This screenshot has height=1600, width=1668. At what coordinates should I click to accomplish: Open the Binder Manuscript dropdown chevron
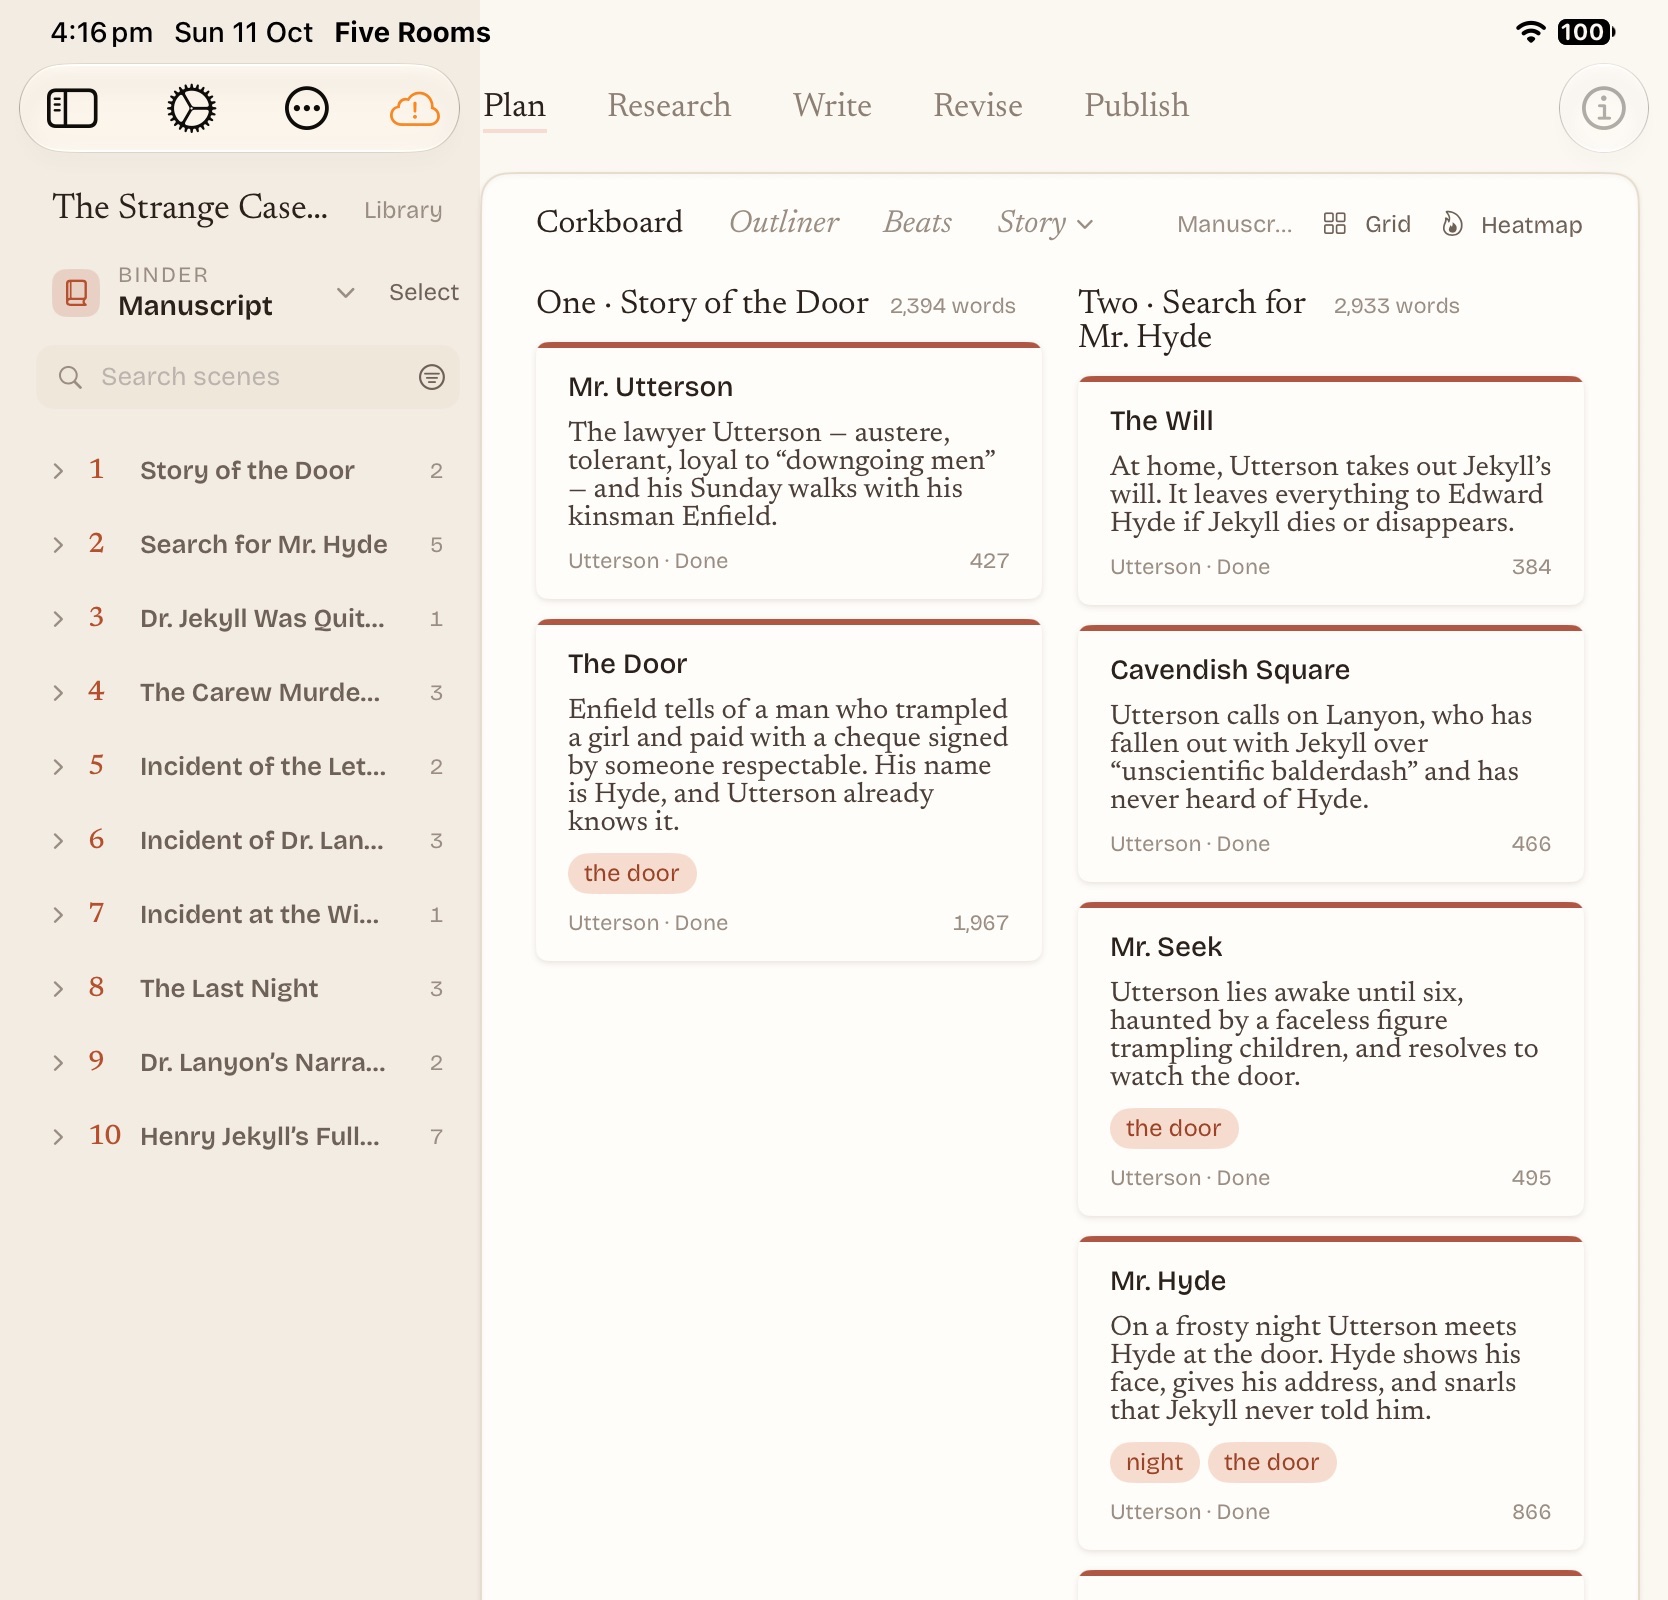point(345,293)
